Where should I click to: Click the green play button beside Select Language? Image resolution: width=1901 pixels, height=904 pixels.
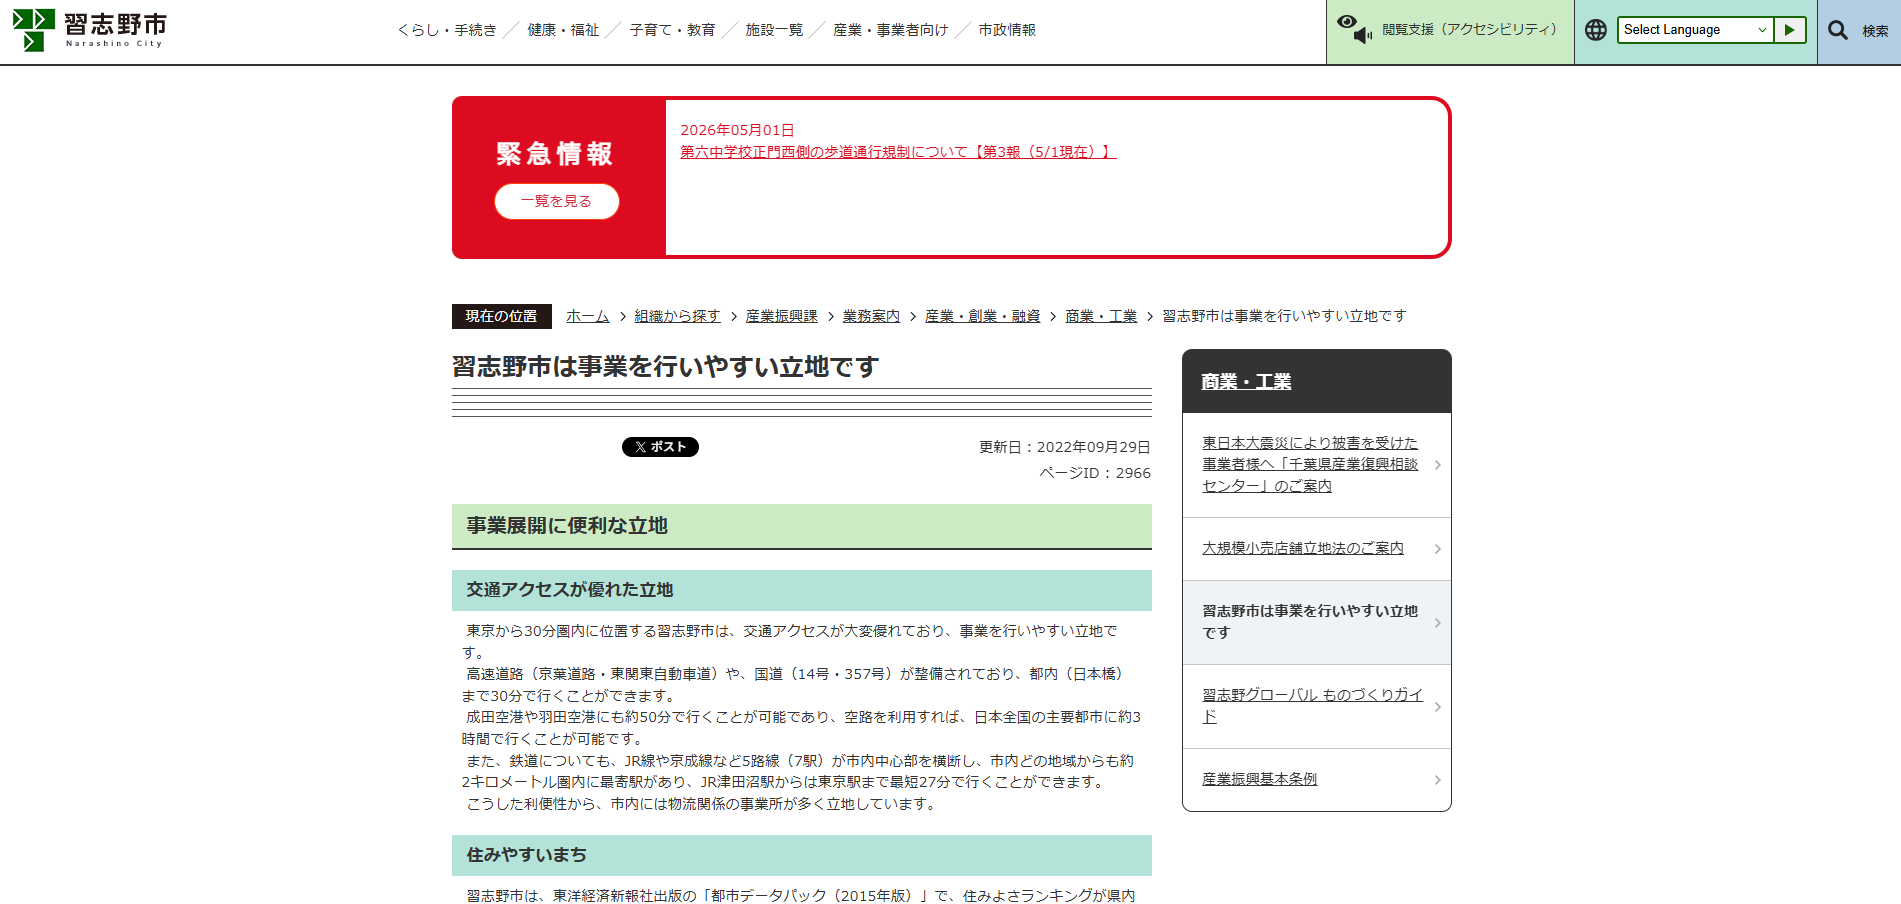tap(1790, 30)
